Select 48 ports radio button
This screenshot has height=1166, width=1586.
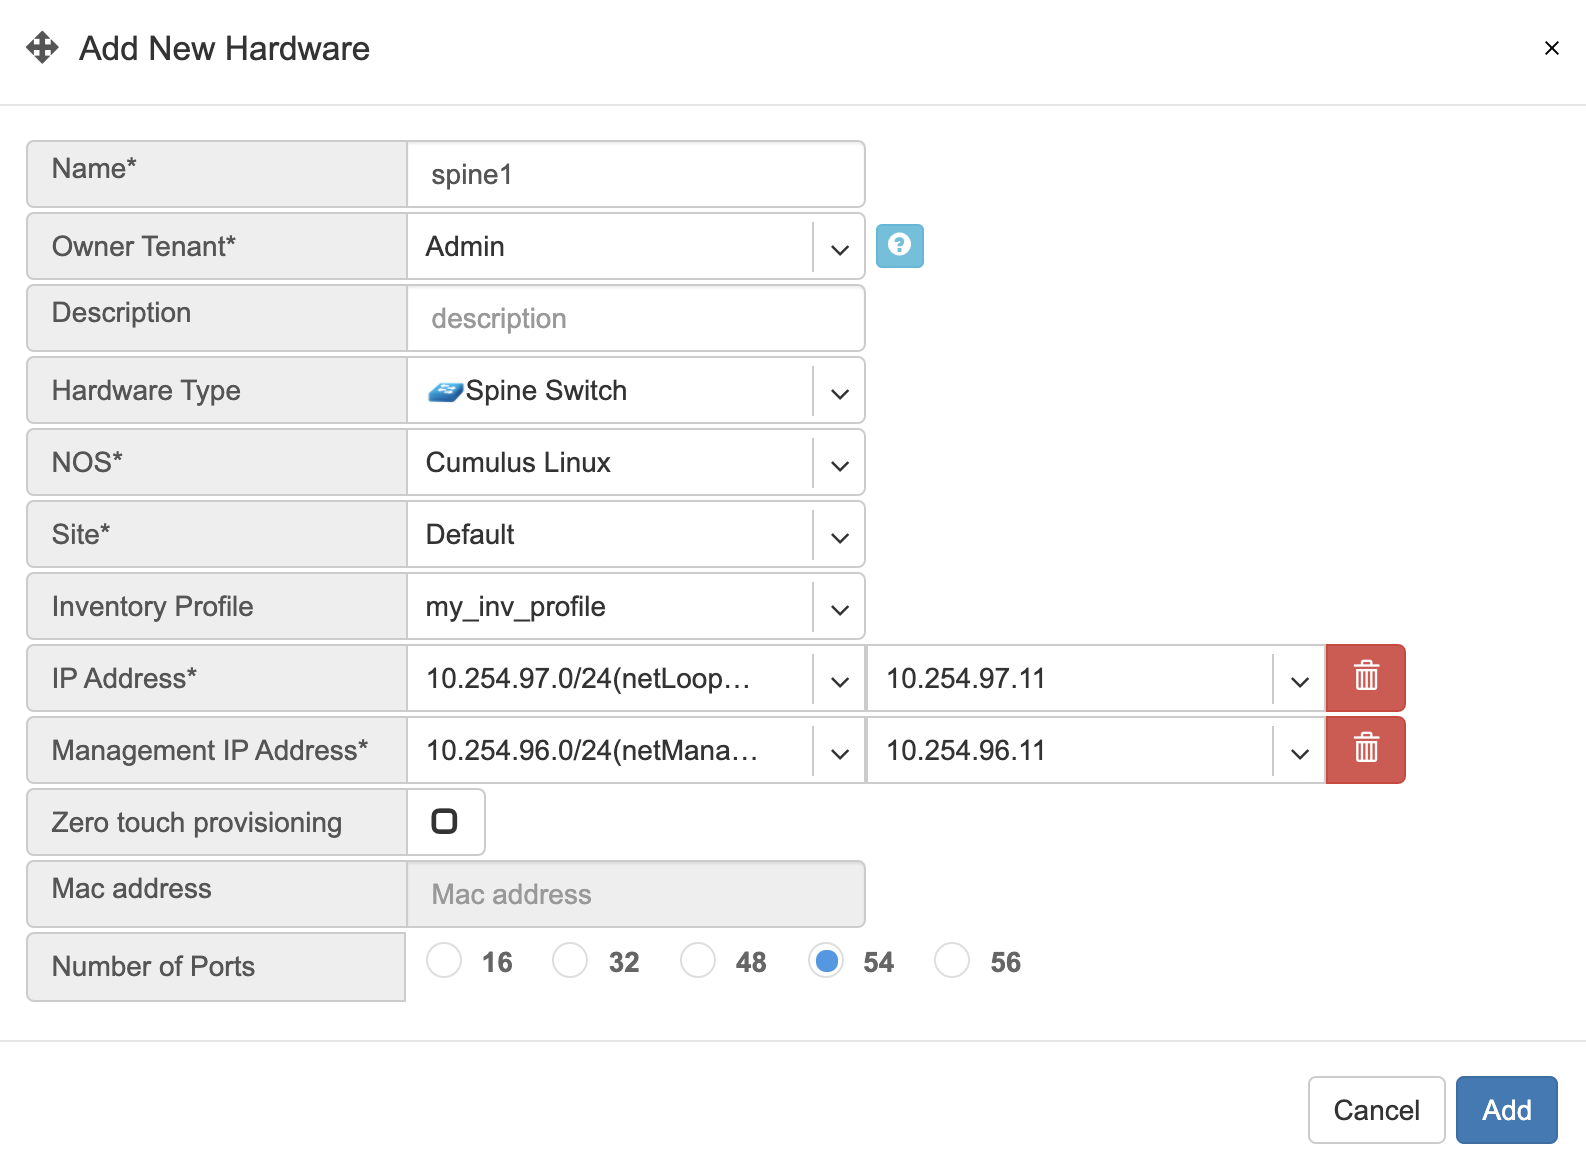tap(698, 961)
